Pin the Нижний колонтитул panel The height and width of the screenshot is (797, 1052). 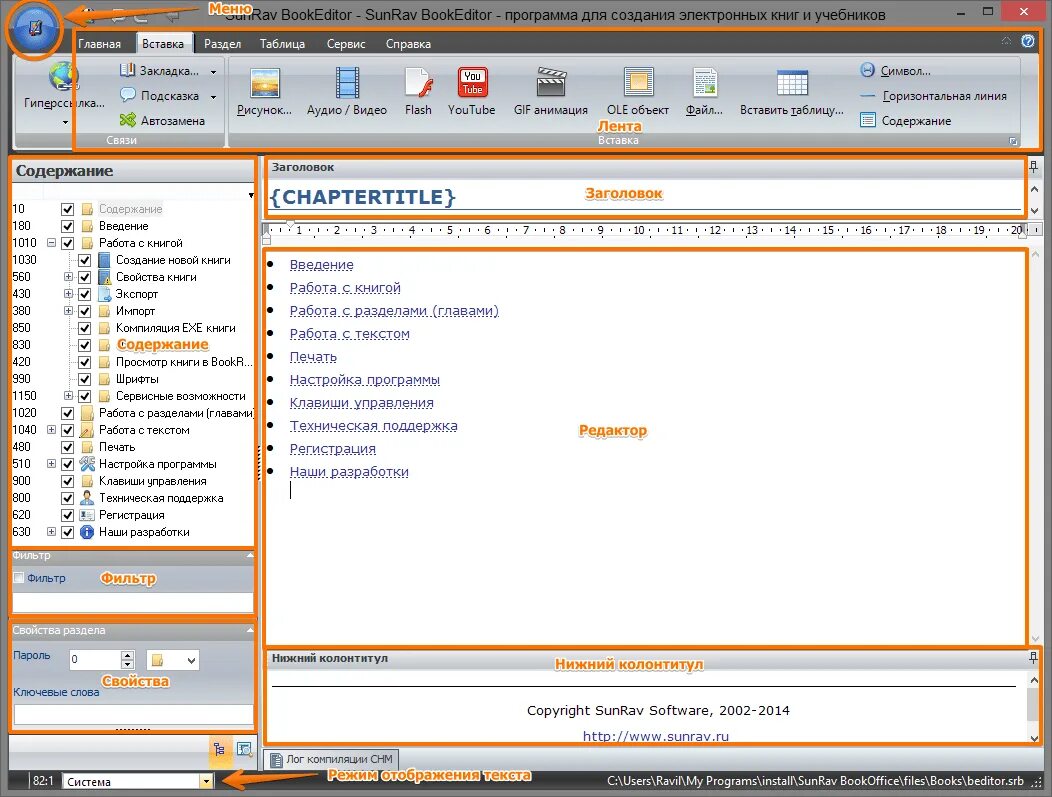(1034, 658)
